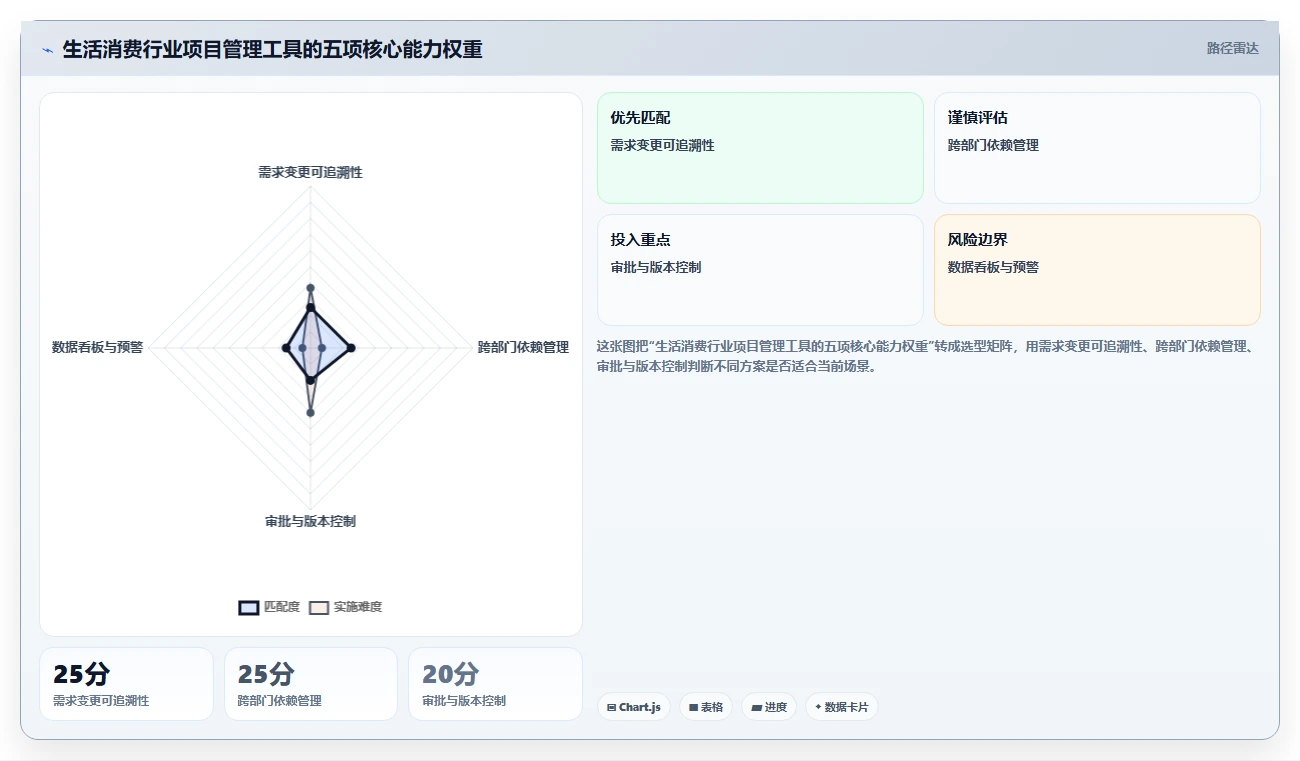The width and height of the screenshot is (1300, 761).
Task: Click the Chart.js tag chip
Action: click(x=634, y=707)
